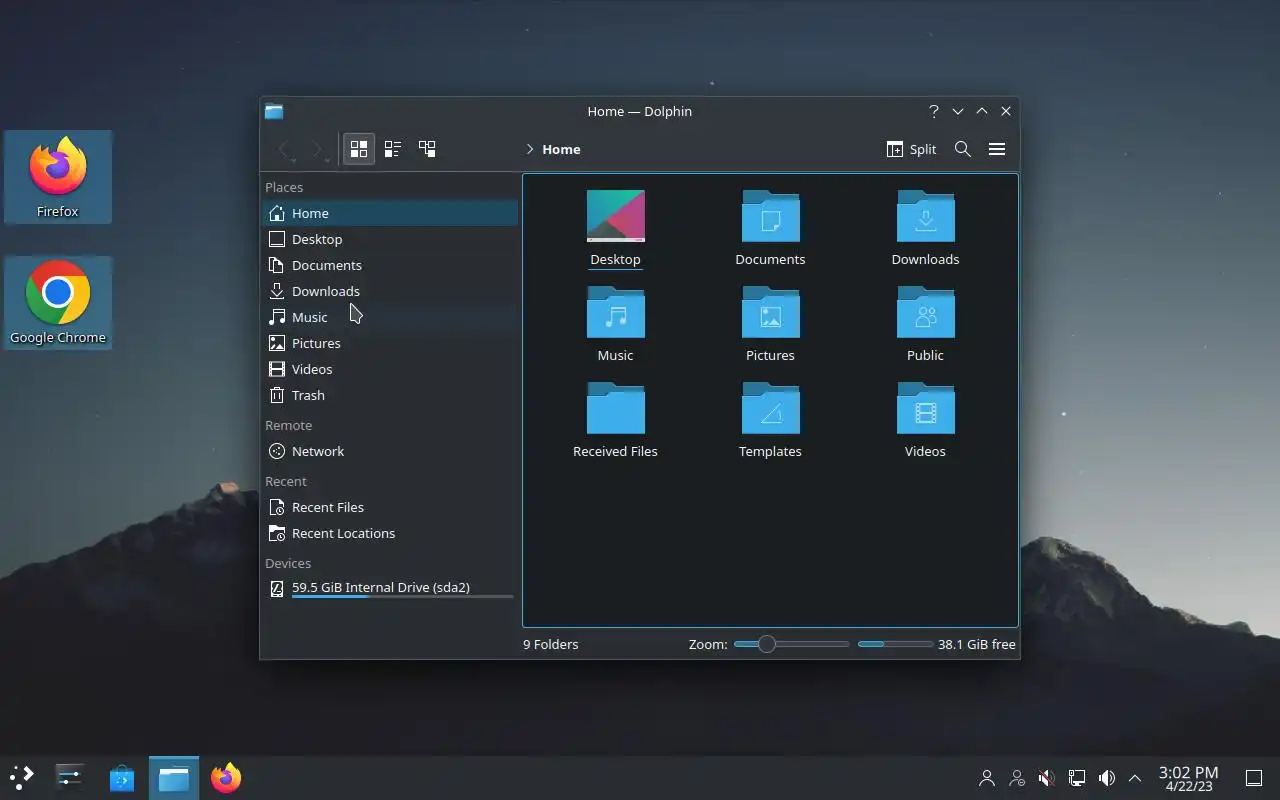Go to Videos in Places panel
This screenshot has width=1280, height=800.
tap(390, 369)
